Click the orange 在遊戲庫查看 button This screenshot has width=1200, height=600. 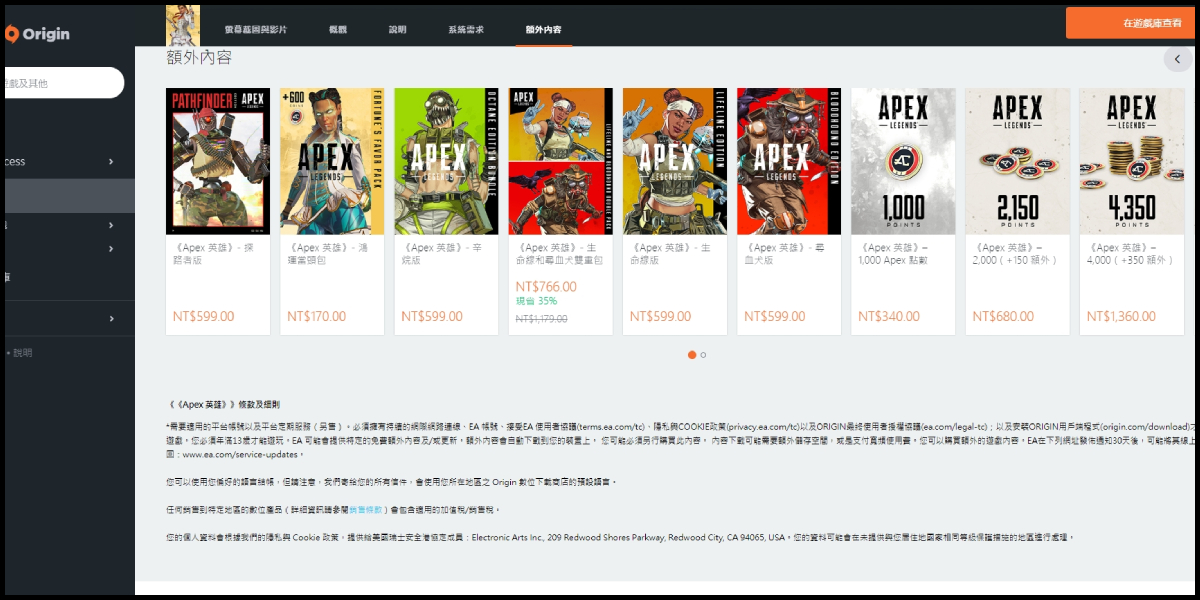click(x=1132, y=23)
